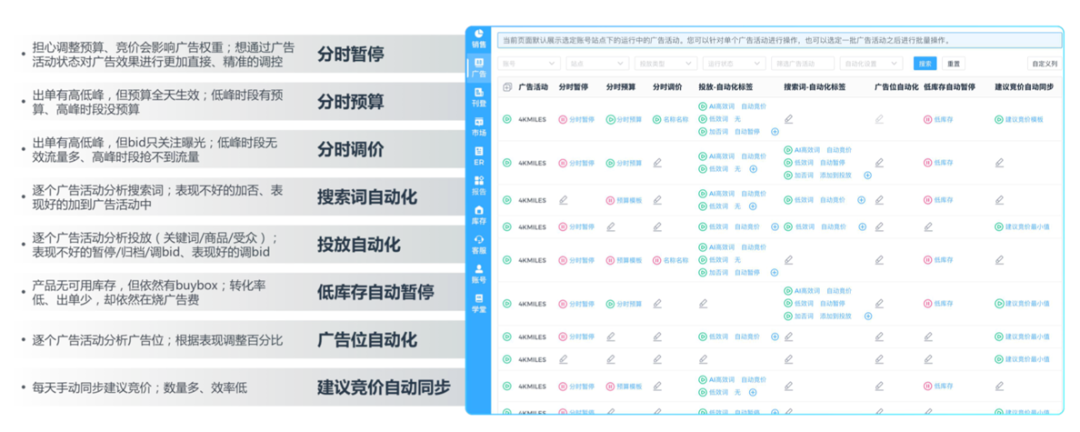Open the 账号 filter dropdown

click(x=529, y=63)
